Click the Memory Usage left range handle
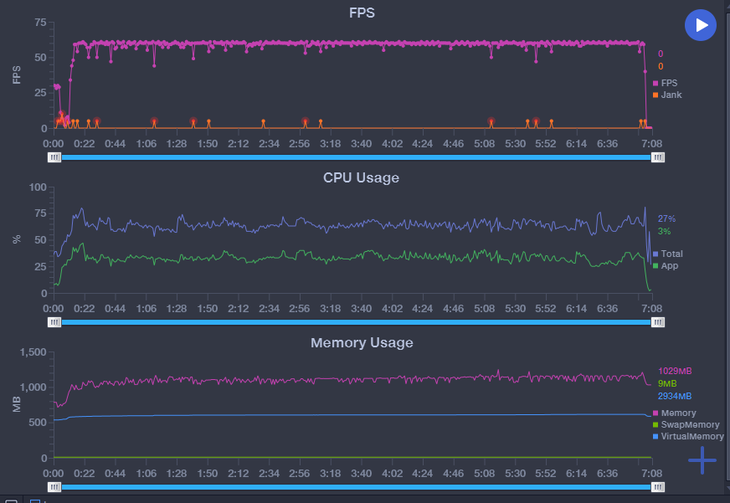The height and width of the screenshot is (503, 730). [55, 487]
